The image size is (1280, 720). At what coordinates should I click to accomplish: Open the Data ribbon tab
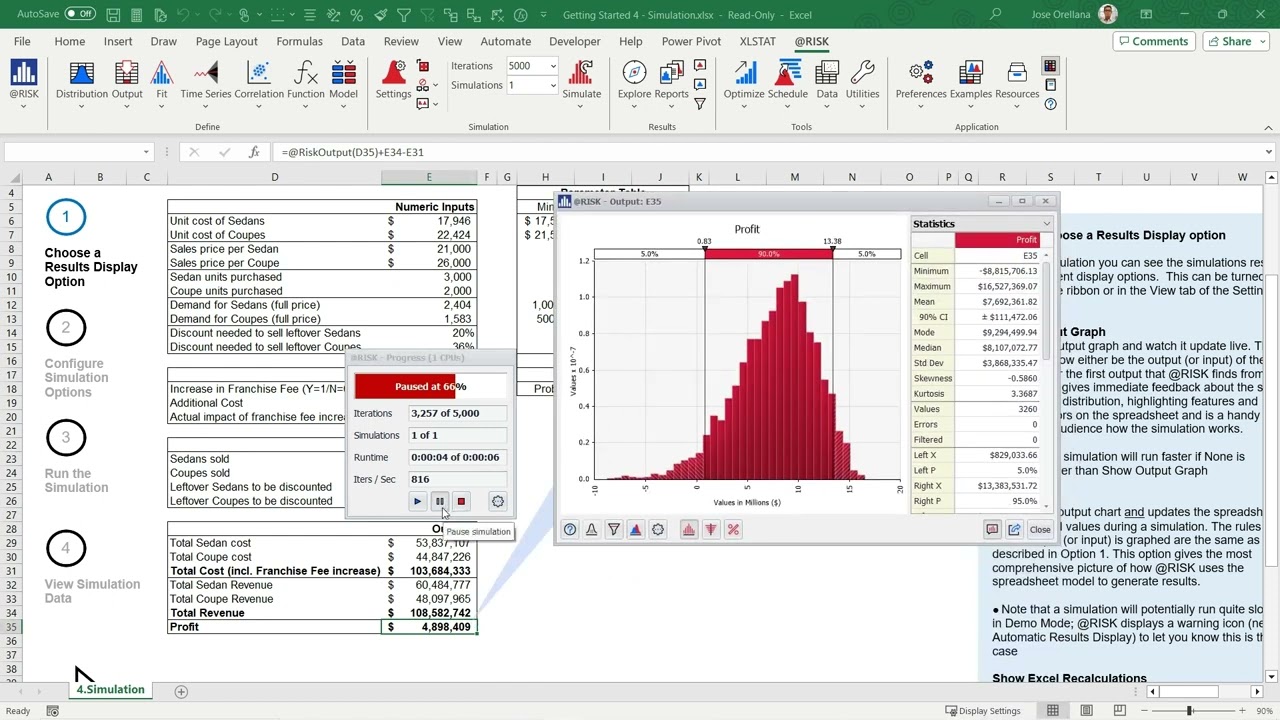click(x=353, y=41)
